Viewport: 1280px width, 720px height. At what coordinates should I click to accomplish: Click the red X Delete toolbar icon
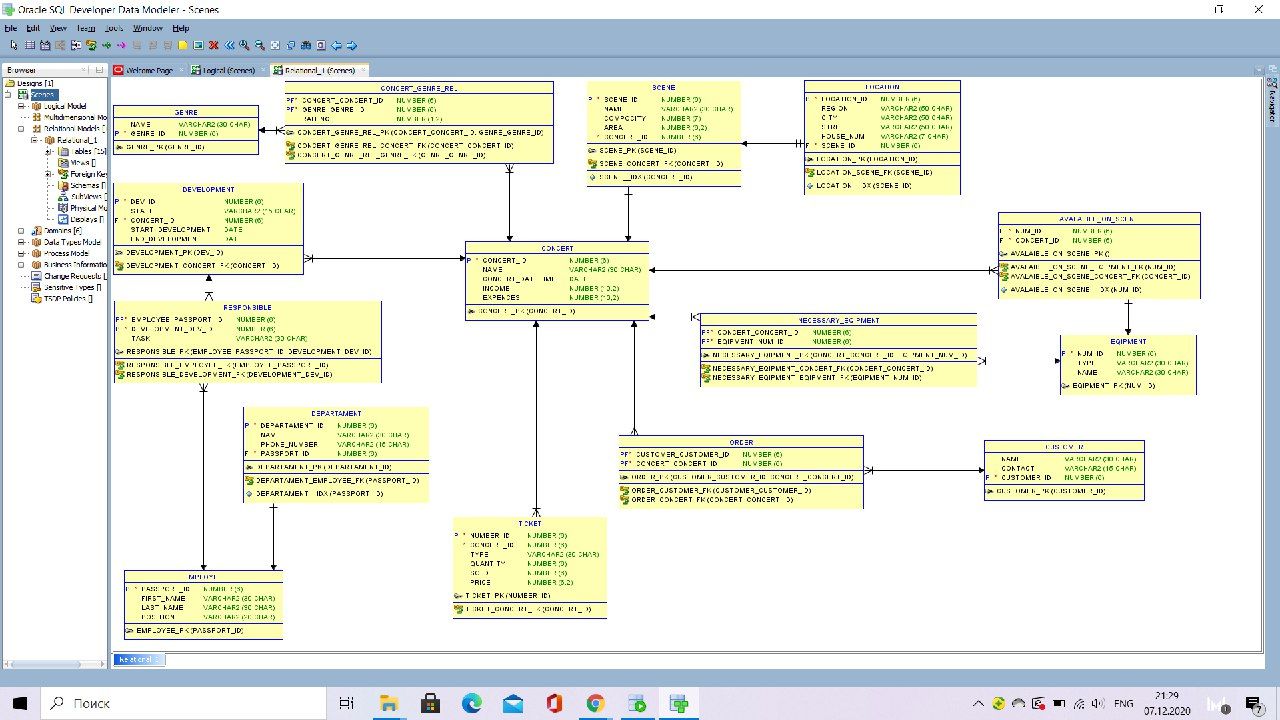click(x=213, y=45)
